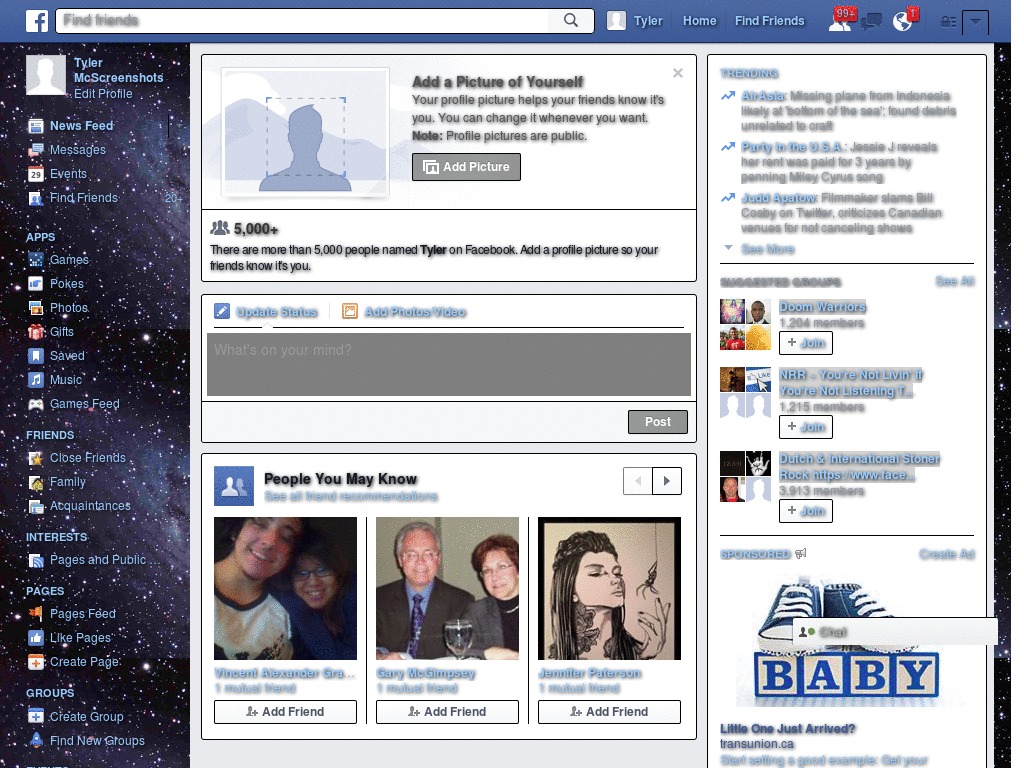Open the messages chat bubble icon

[871, 22]
